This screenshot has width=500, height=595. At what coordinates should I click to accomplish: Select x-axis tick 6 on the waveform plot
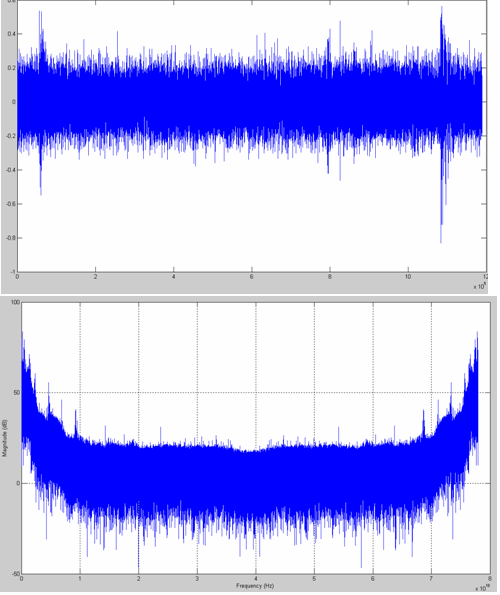pyautogui.click(x=252, y=277)
